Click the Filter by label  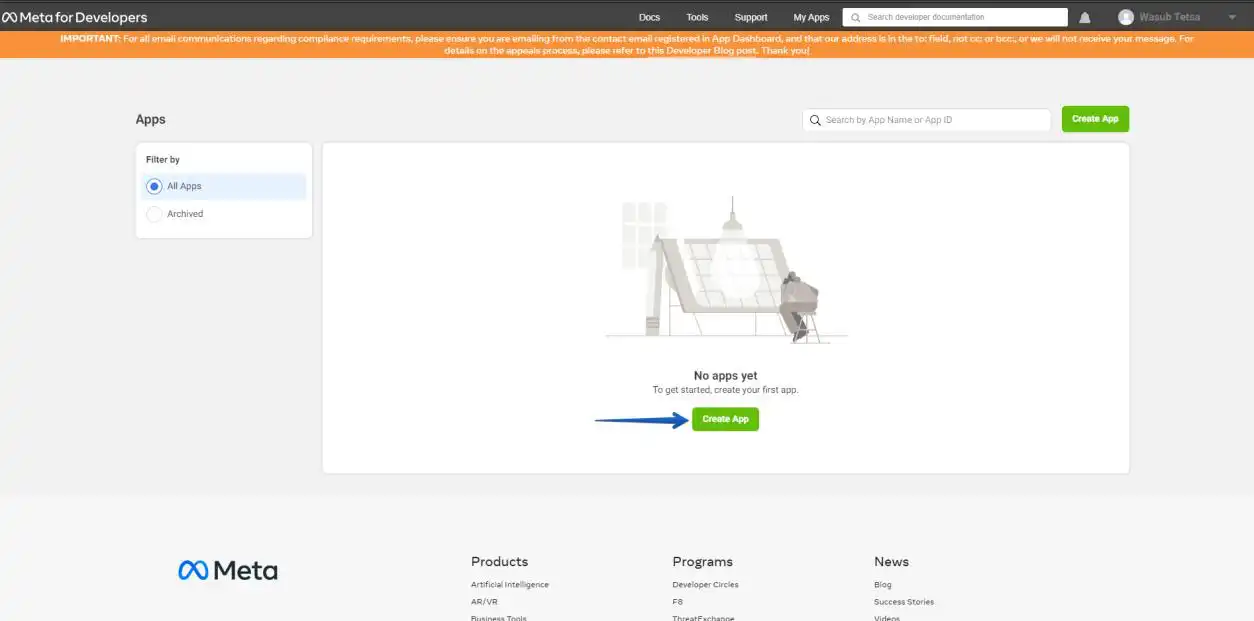[x=163, y=160]
